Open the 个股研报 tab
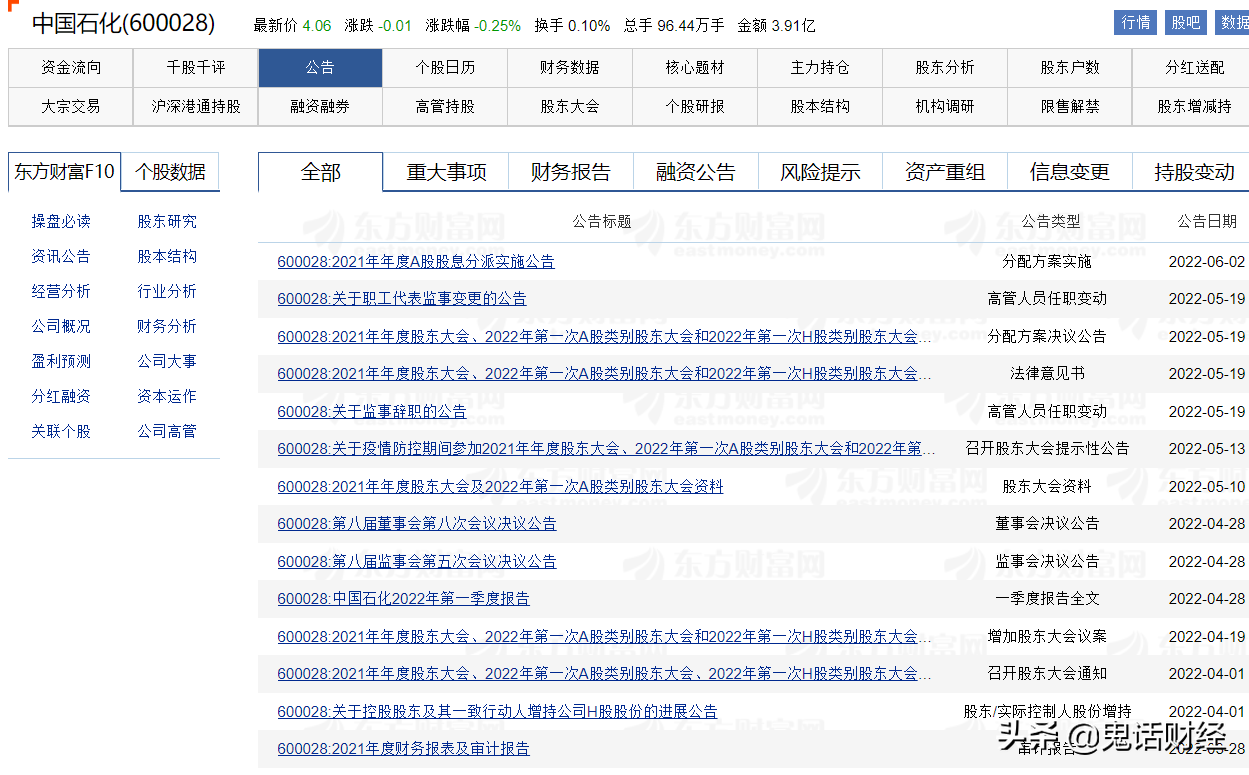 695,106
